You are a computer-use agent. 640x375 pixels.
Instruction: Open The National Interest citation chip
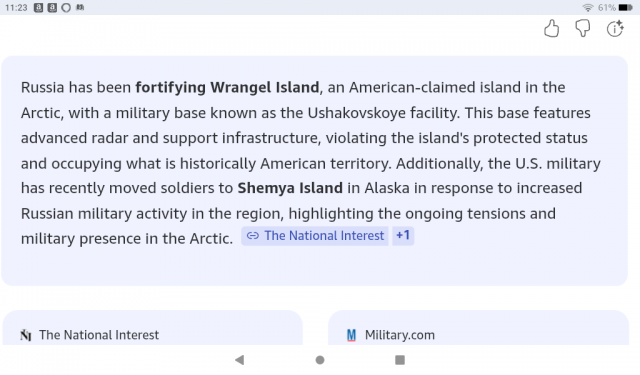click(x=315, y=236)
